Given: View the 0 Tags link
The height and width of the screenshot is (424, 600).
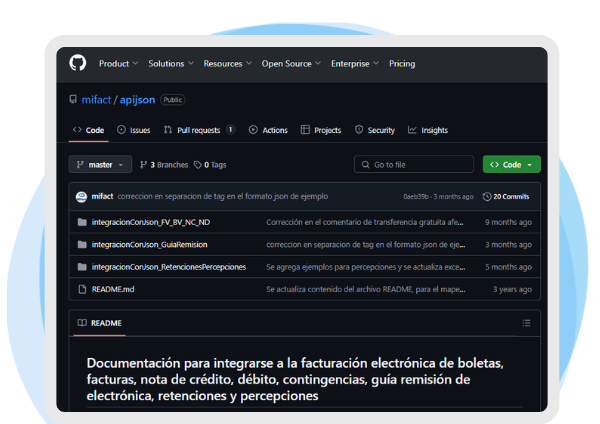Looking at the screenshot, I should tap(210, 165).
